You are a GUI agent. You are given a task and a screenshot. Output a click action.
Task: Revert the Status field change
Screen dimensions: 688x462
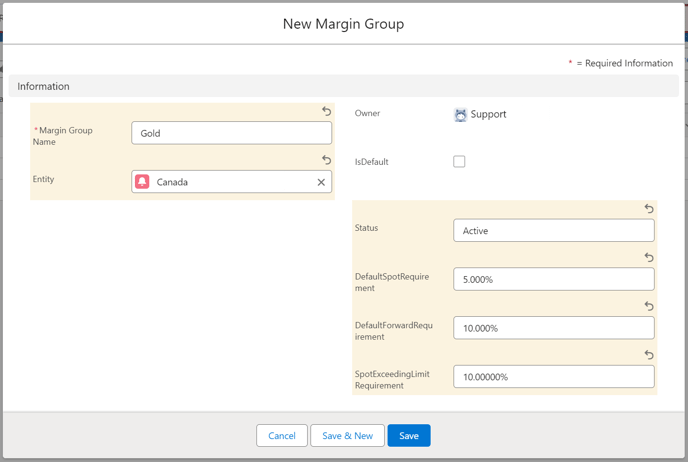pyautogui.click(x=648, y=209)
